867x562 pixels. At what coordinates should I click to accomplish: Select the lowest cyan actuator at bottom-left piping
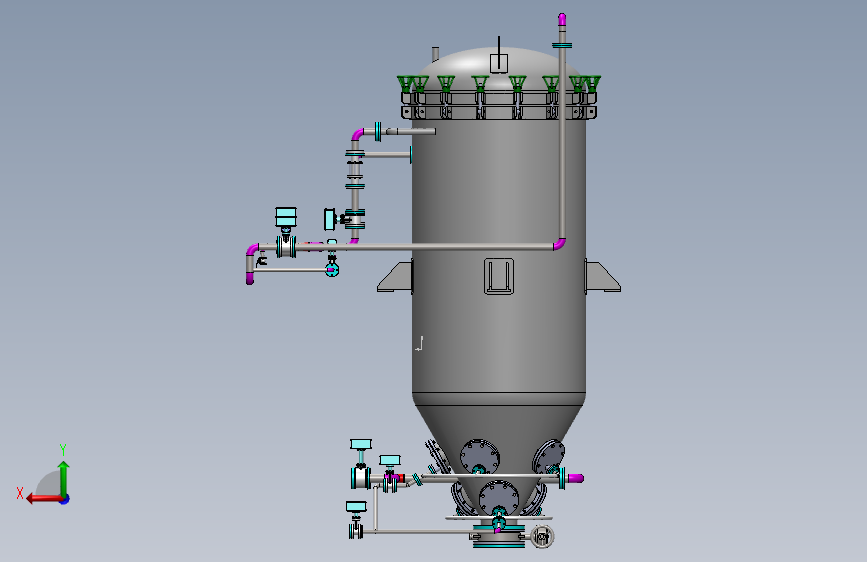click(356, 507)
